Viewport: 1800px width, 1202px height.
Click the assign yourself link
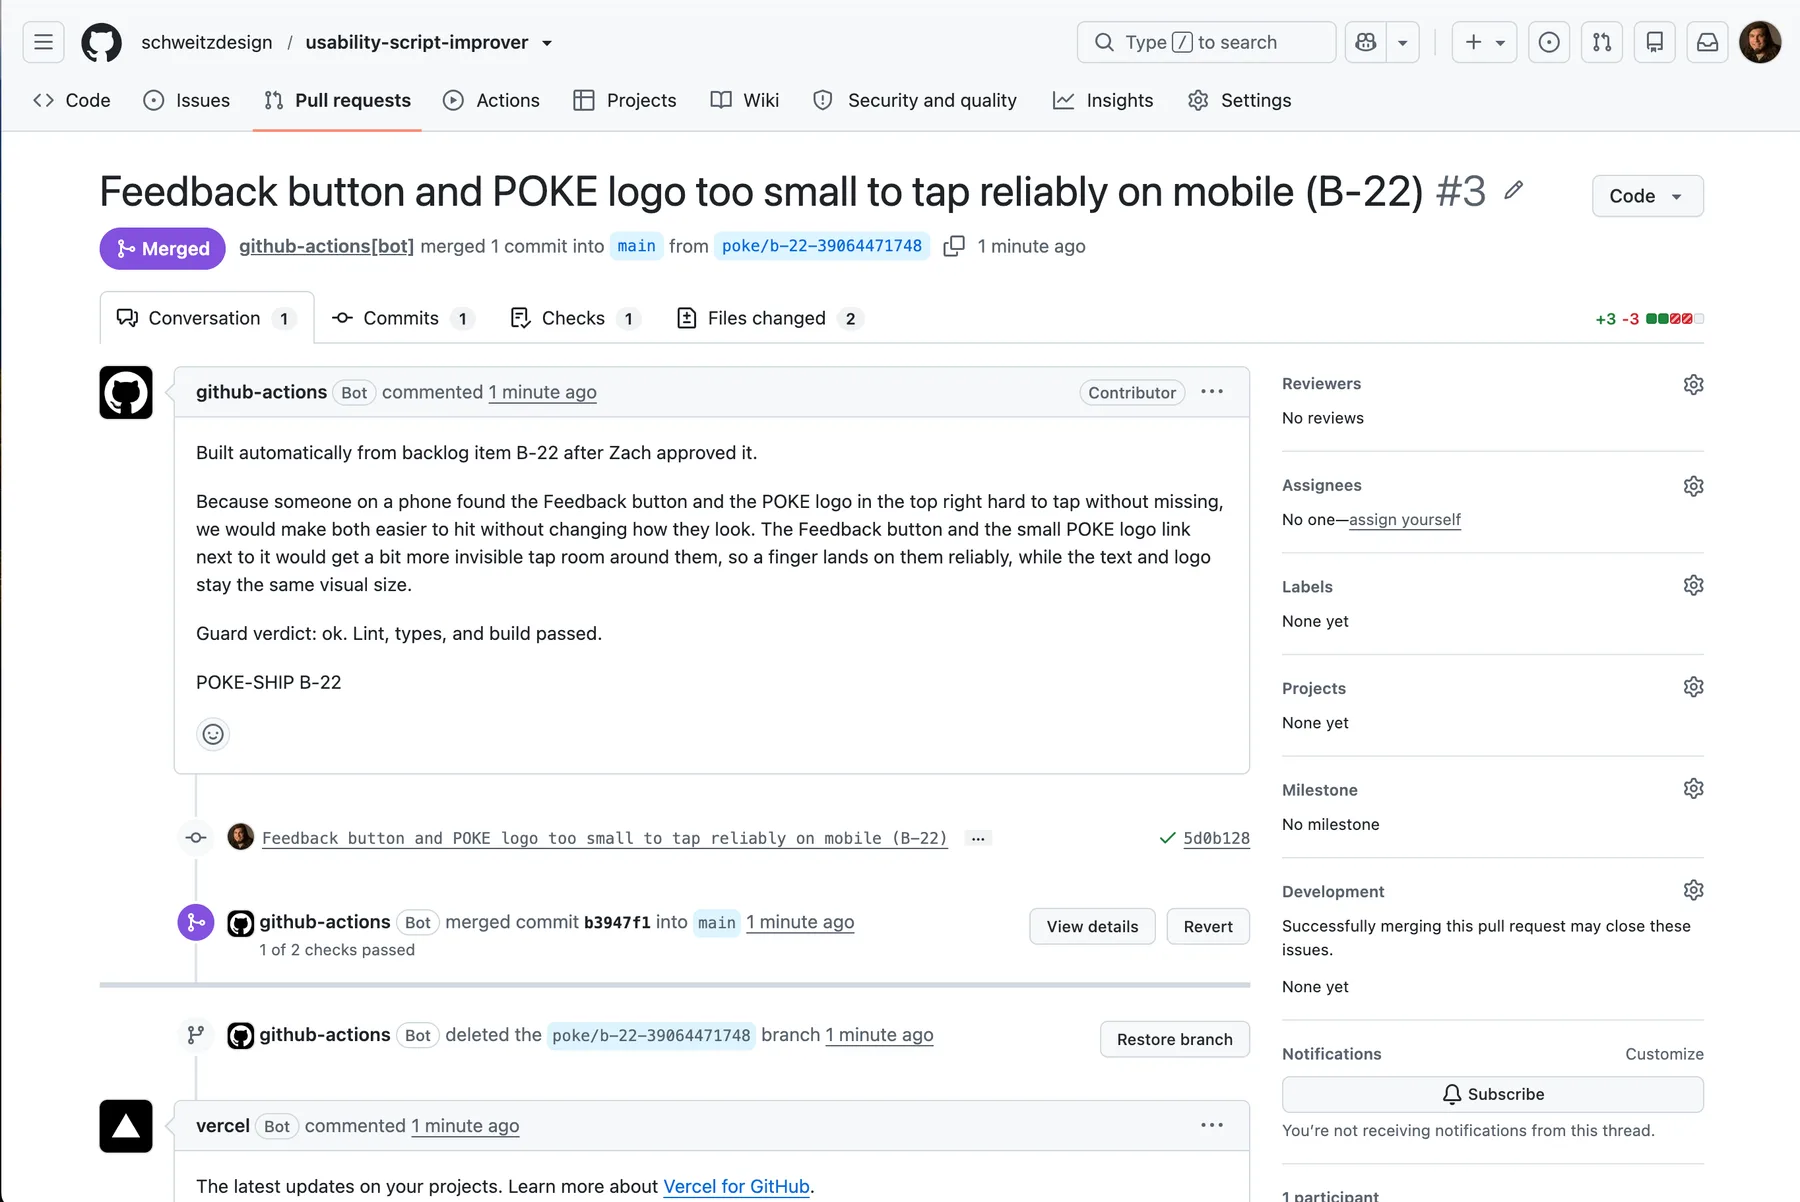click(1404, 520)
